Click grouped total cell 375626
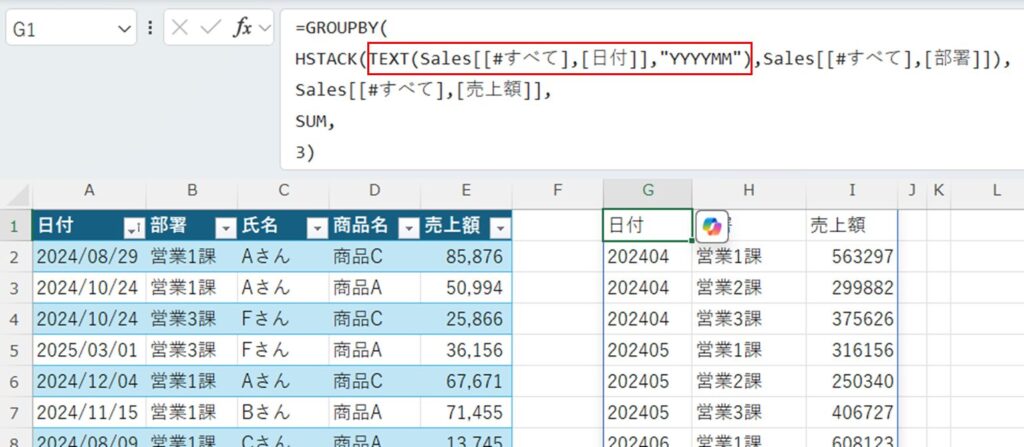 pos(852,319)
